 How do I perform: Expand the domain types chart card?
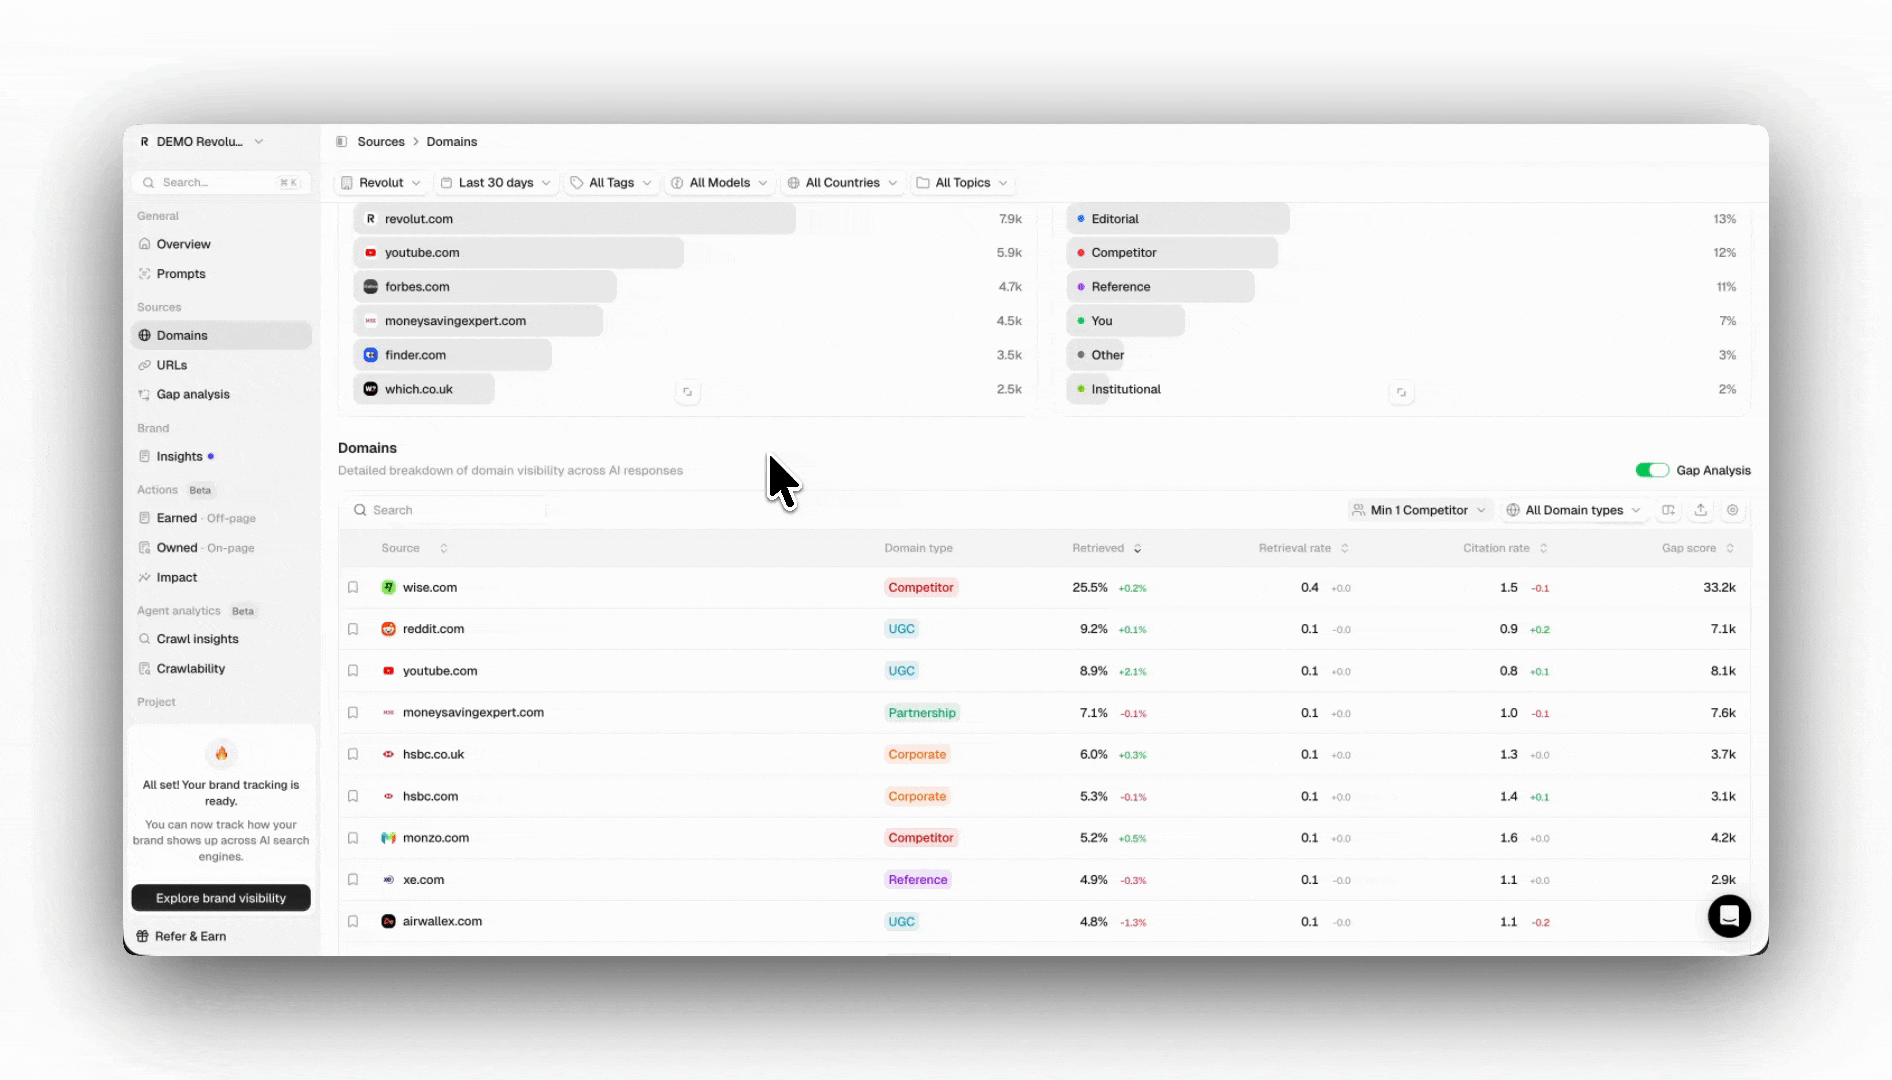[1401, 392]
